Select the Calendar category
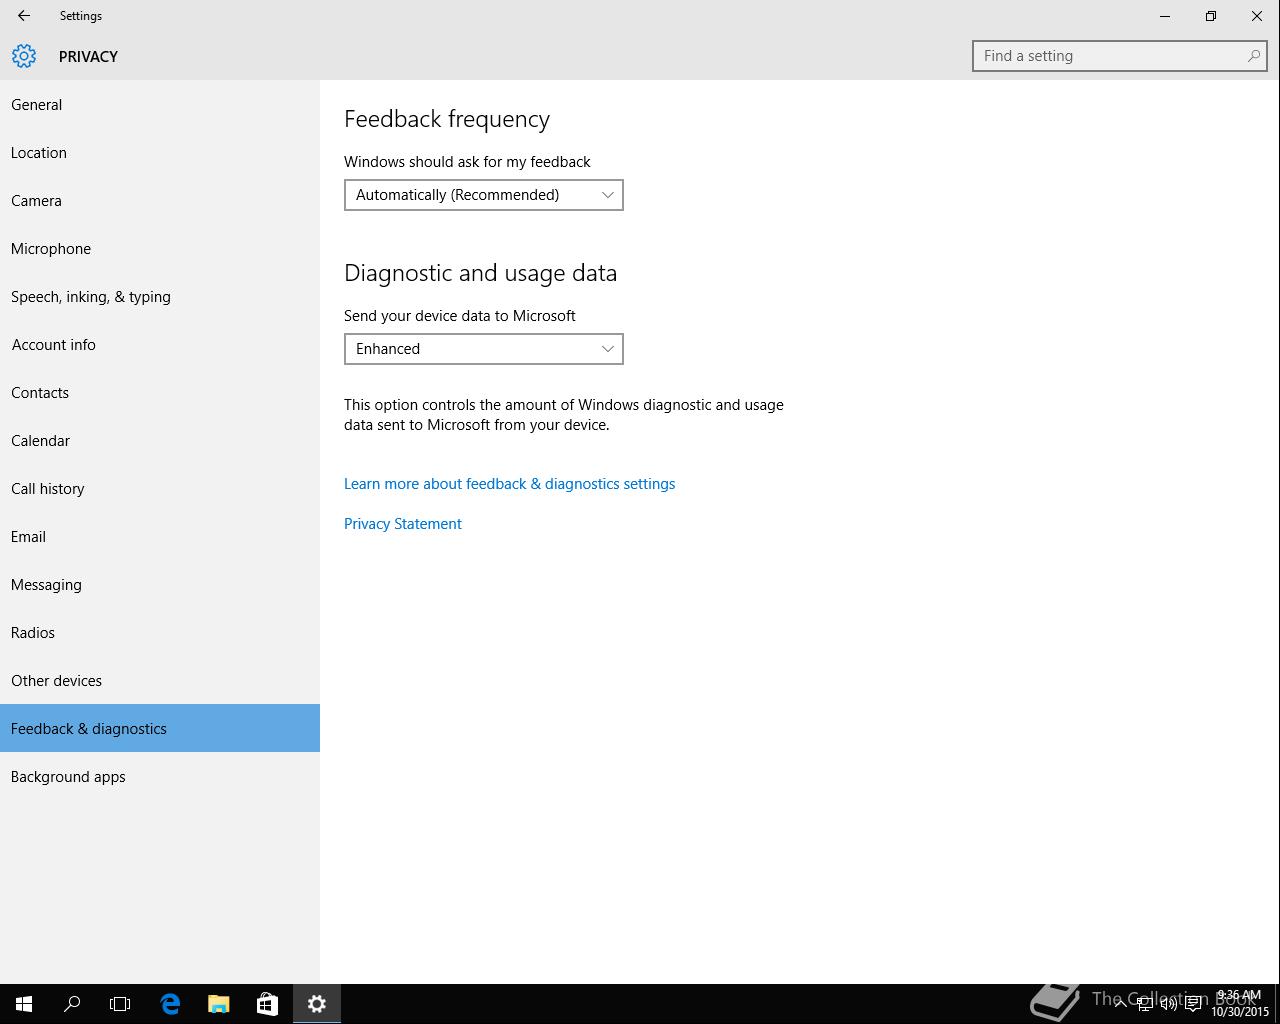1280x1024 pixels. [160, 441]
